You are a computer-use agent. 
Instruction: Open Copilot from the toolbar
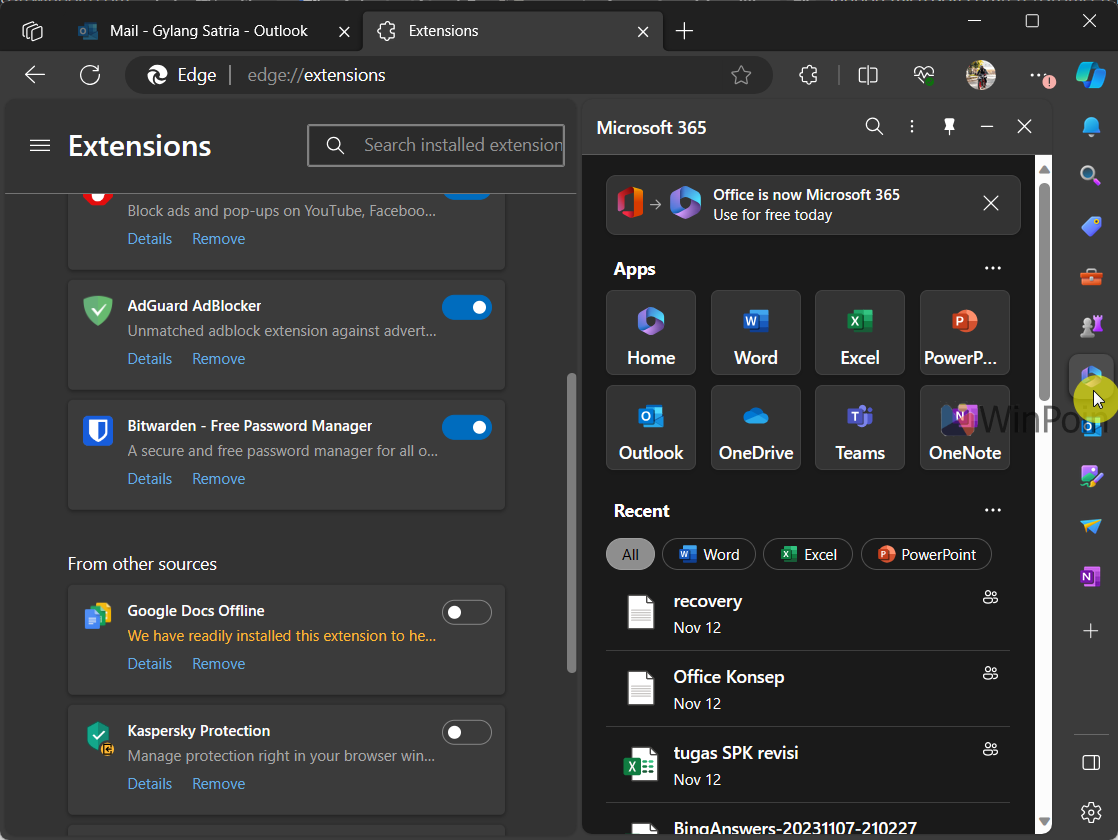(x=1091, y=75)
